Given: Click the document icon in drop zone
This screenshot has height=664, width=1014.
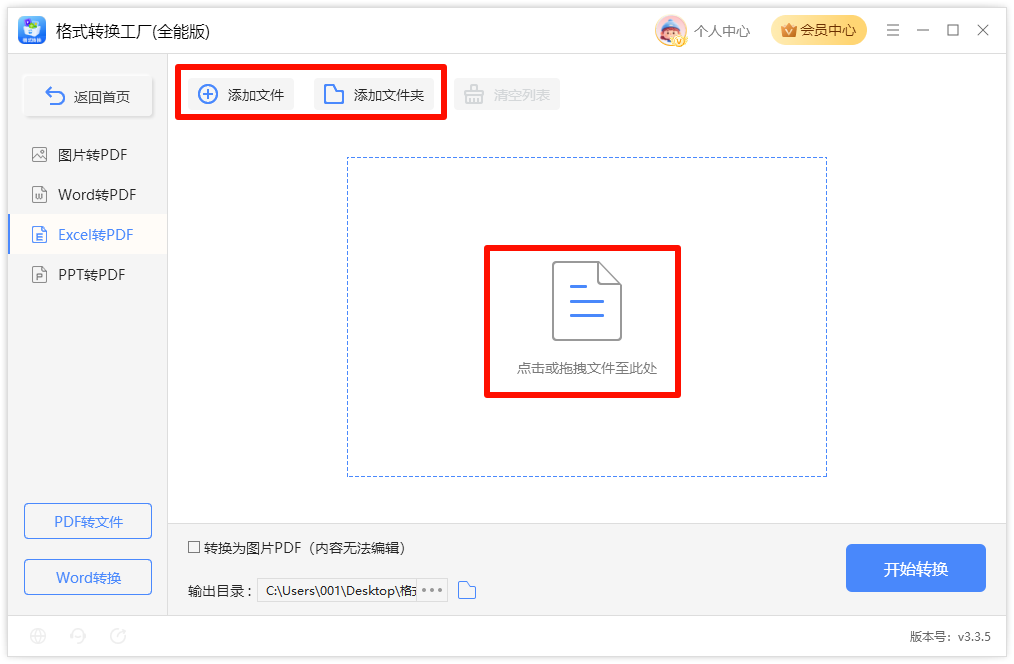Looking at the screenshot, I should coord(587,301).
